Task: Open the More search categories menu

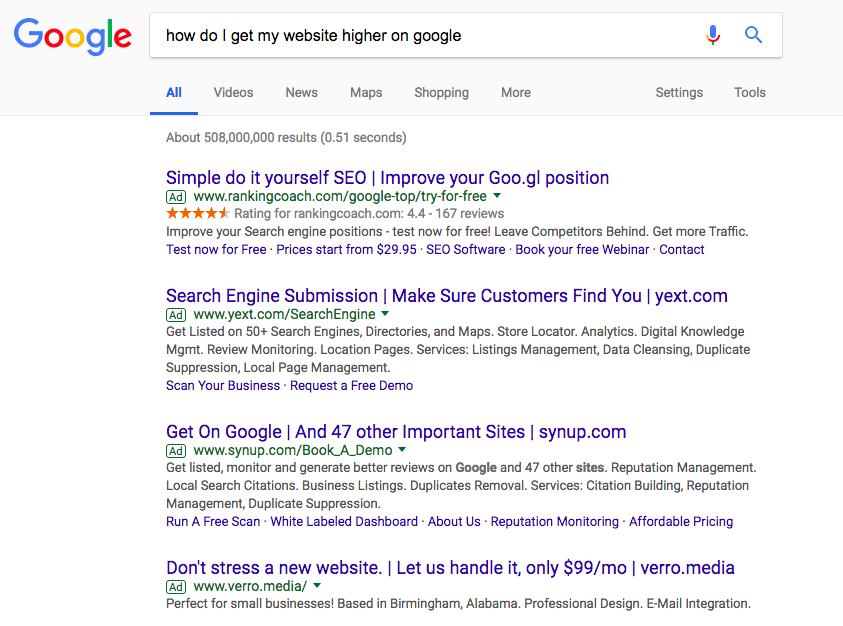Action: point(516,93)
